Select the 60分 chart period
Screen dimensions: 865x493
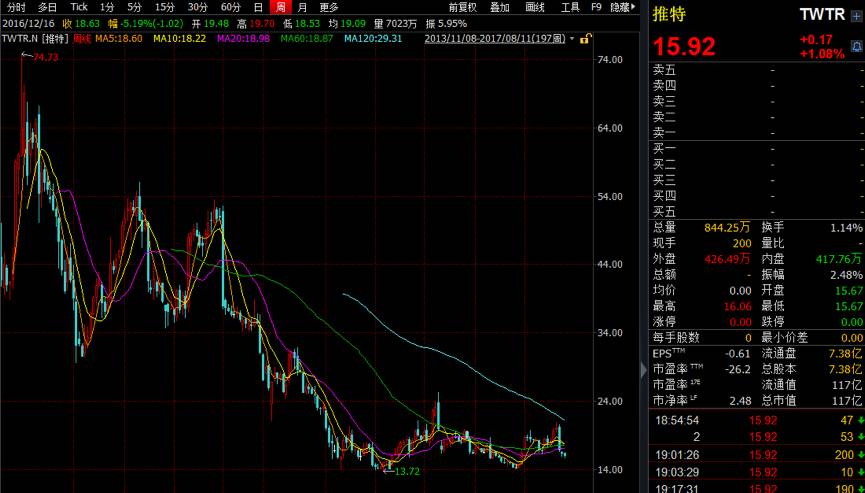231,7
